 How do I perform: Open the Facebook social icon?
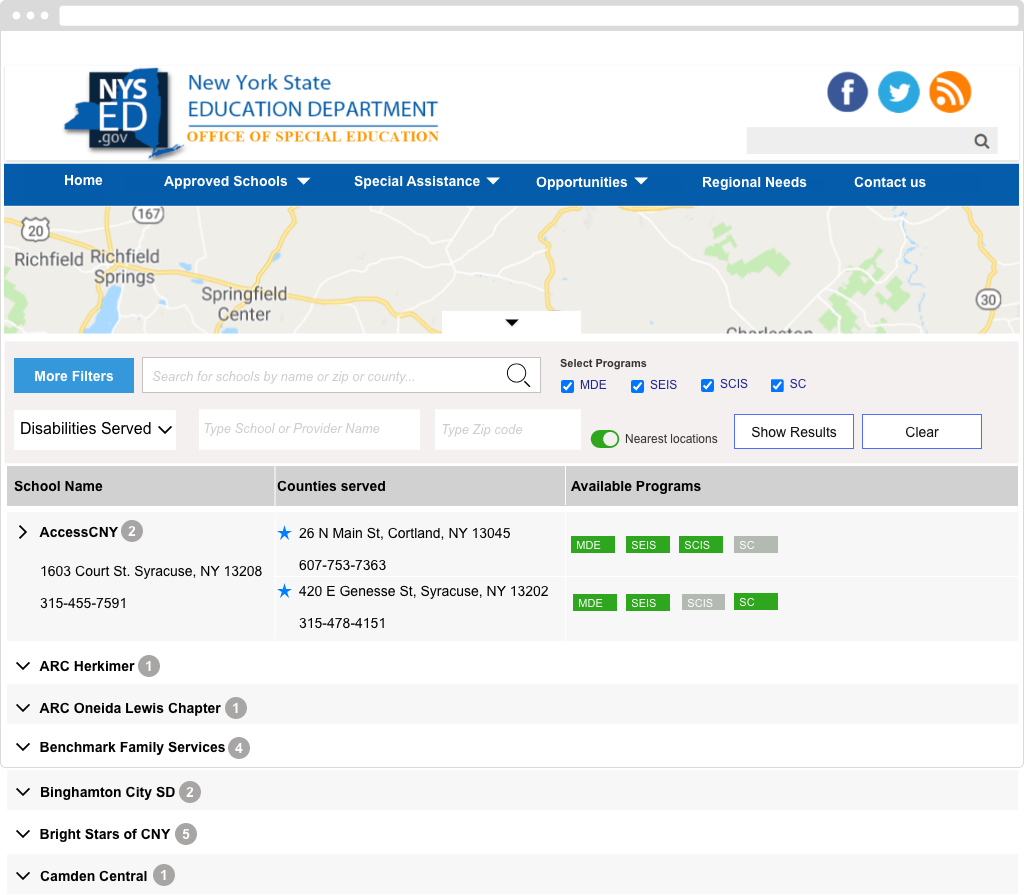pyautogui.click(x=847, y=92)
